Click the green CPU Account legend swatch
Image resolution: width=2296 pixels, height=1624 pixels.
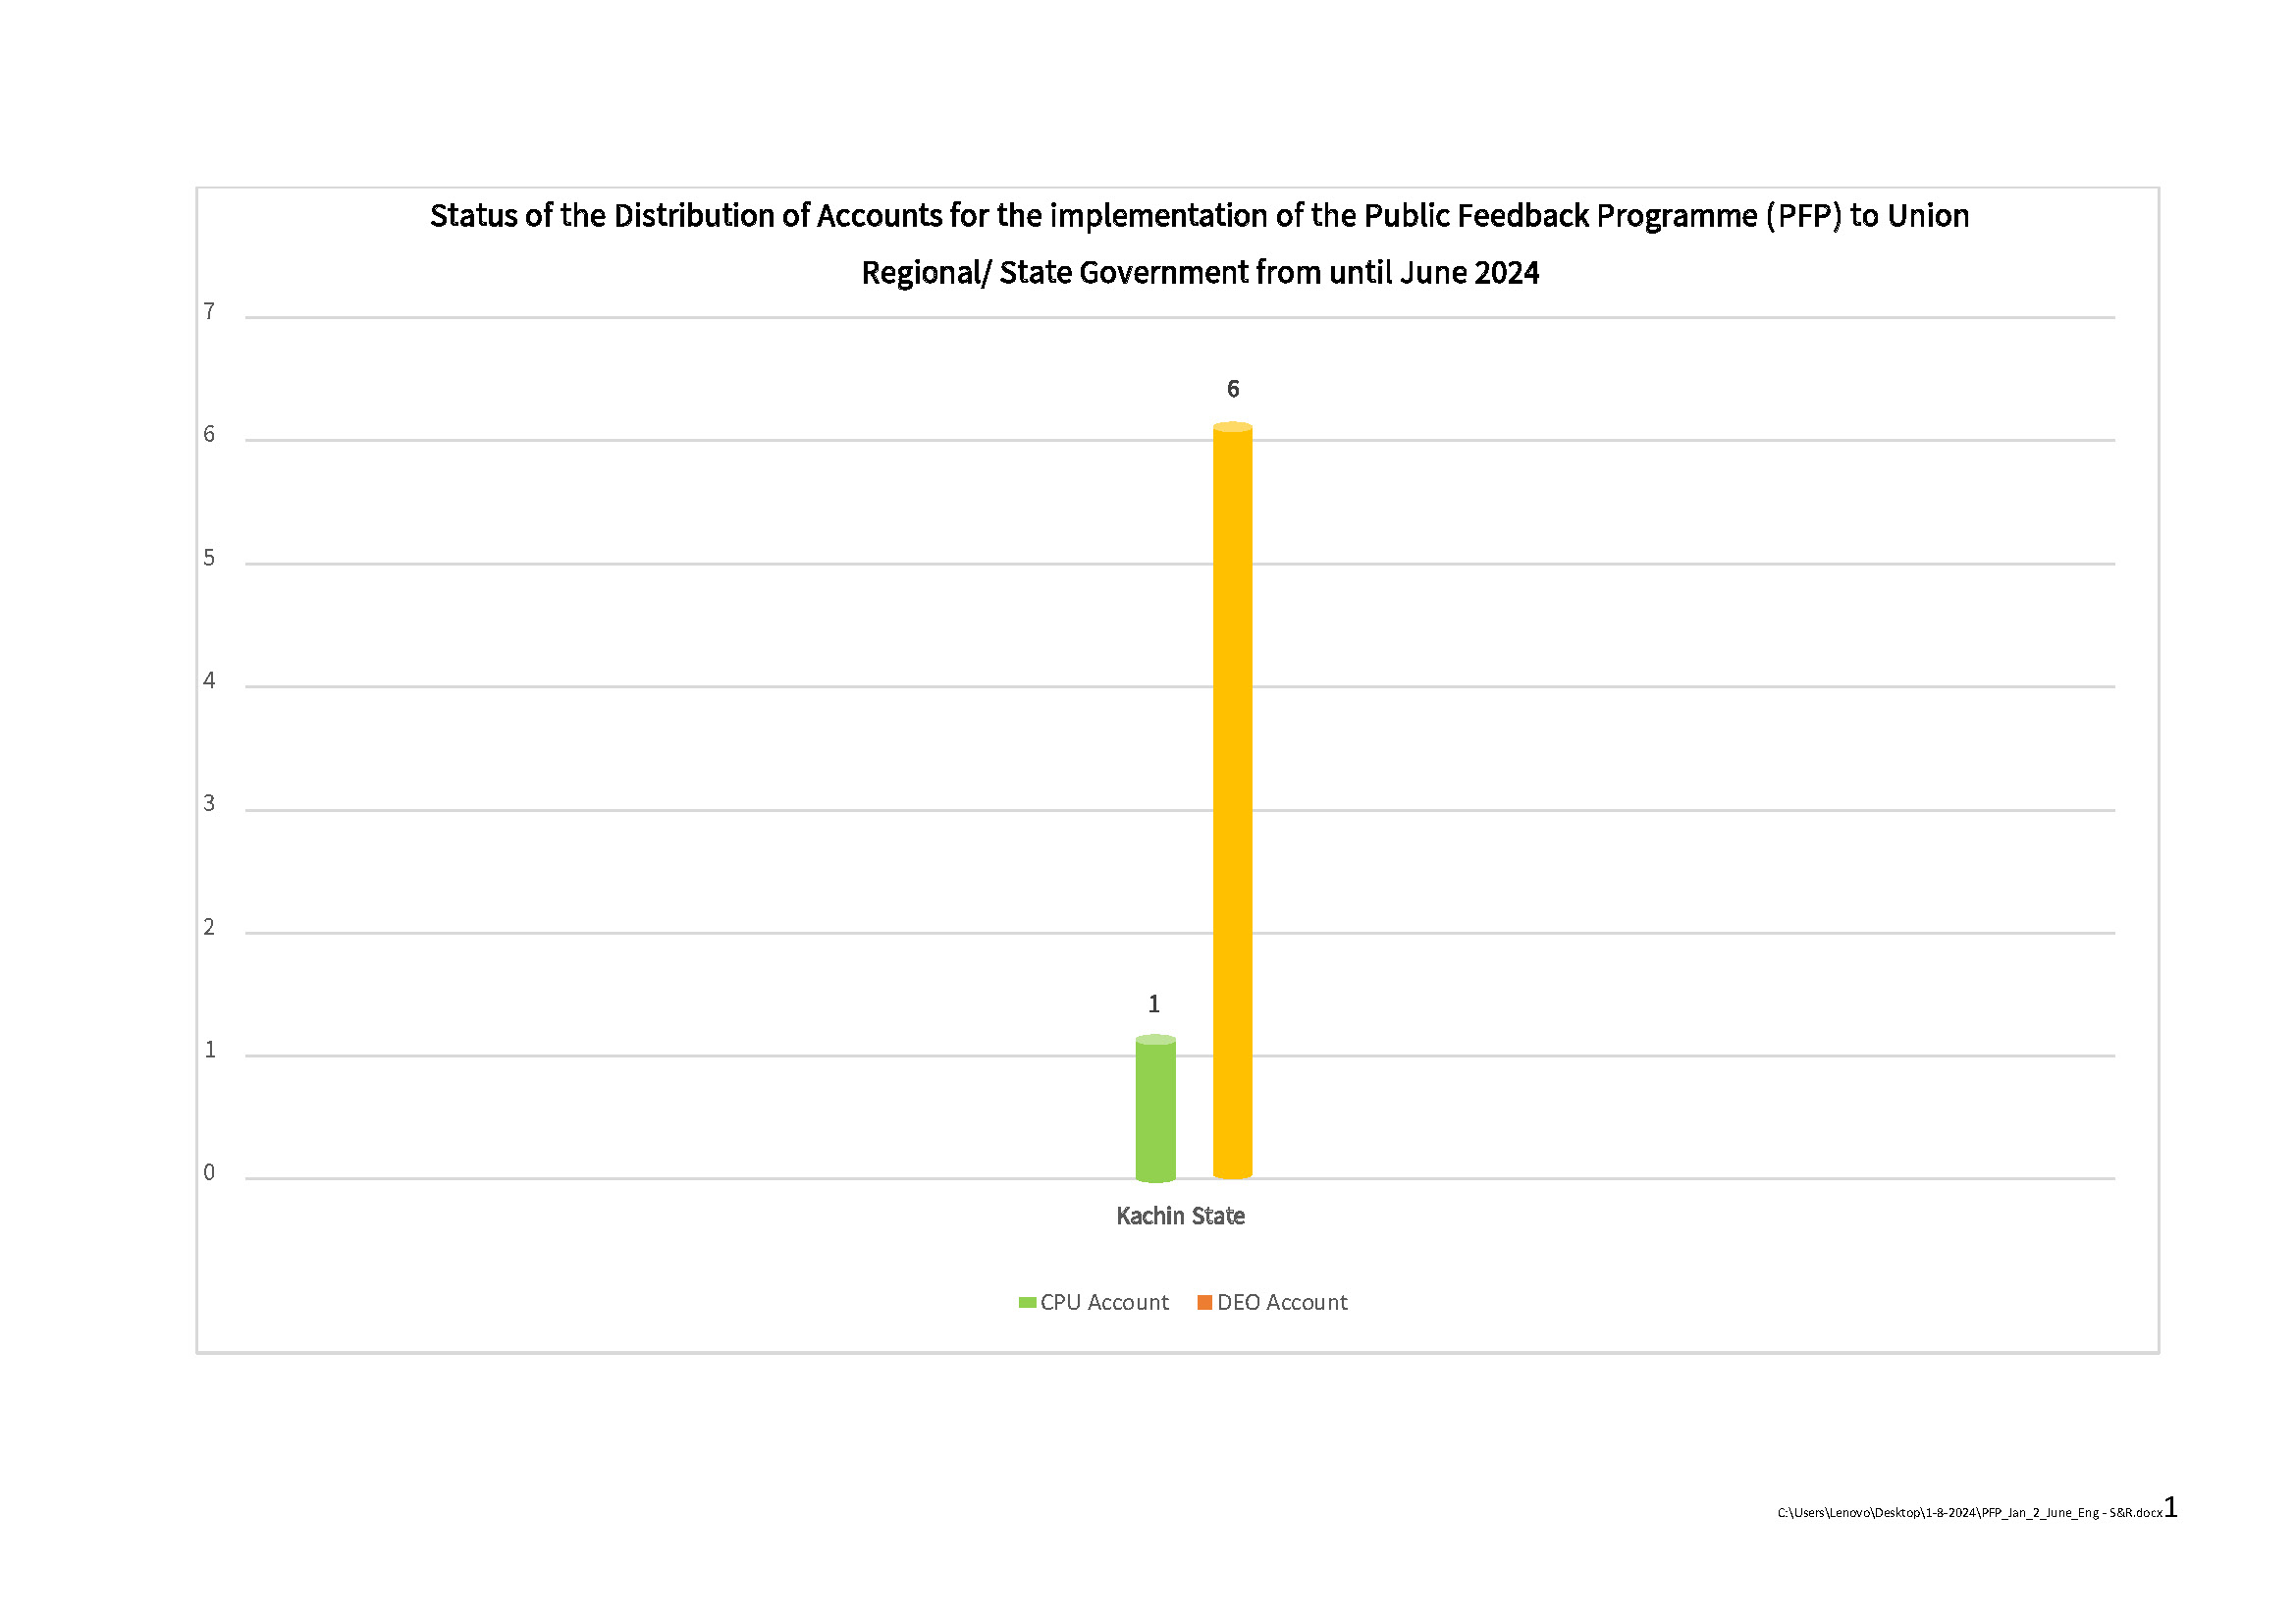(1027, 1302)
